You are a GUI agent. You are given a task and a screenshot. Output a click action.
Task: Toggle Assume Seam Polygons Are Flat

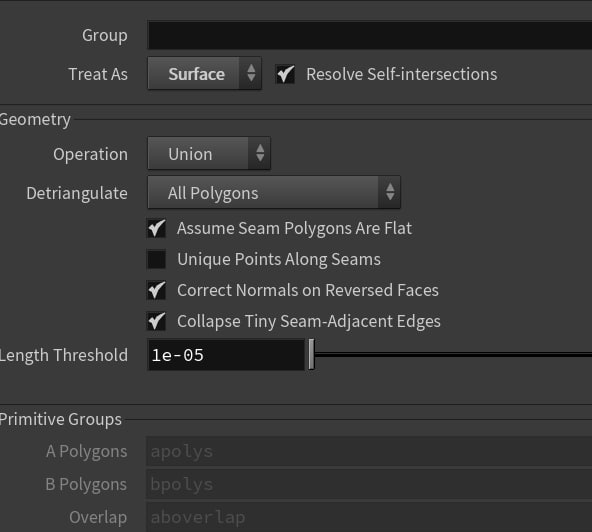pos(156,228)
